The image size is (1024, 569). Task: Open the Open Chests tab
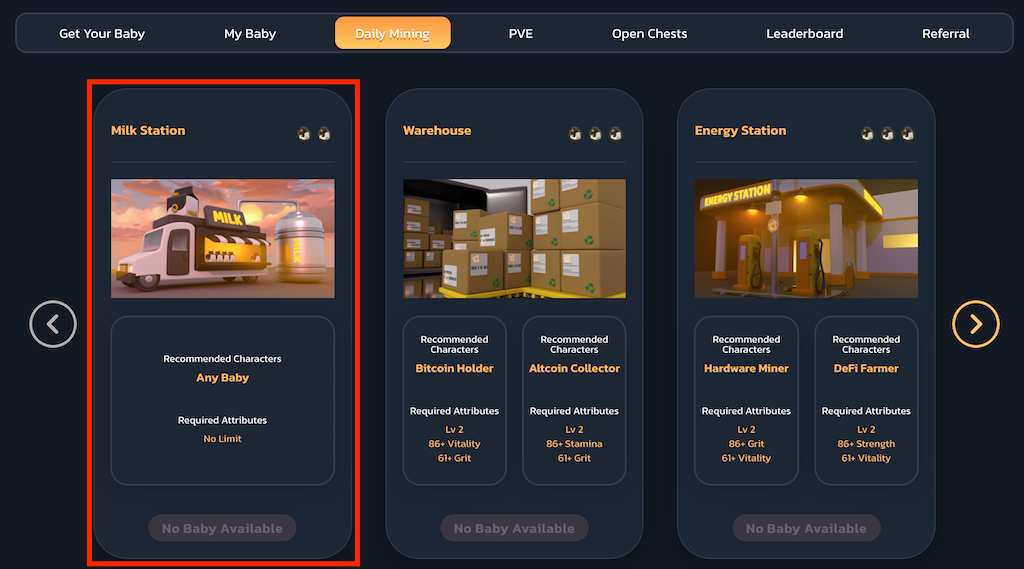click(649, 33)
